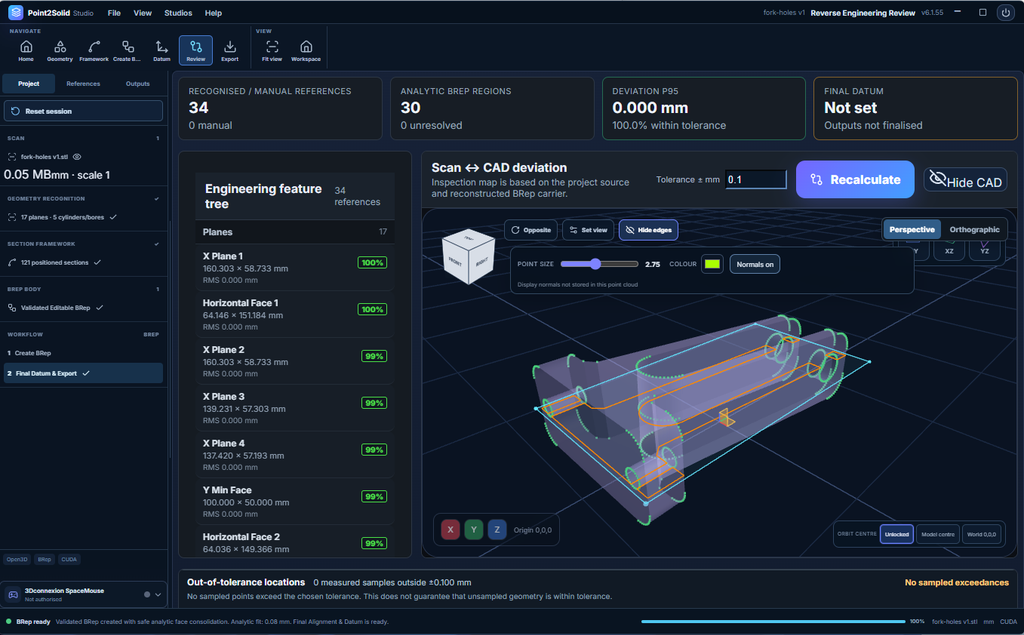Image resolution: width=1024 pixels, height=635 pixels.
Task: Open the Geometry tool
Action: (59, 50)
